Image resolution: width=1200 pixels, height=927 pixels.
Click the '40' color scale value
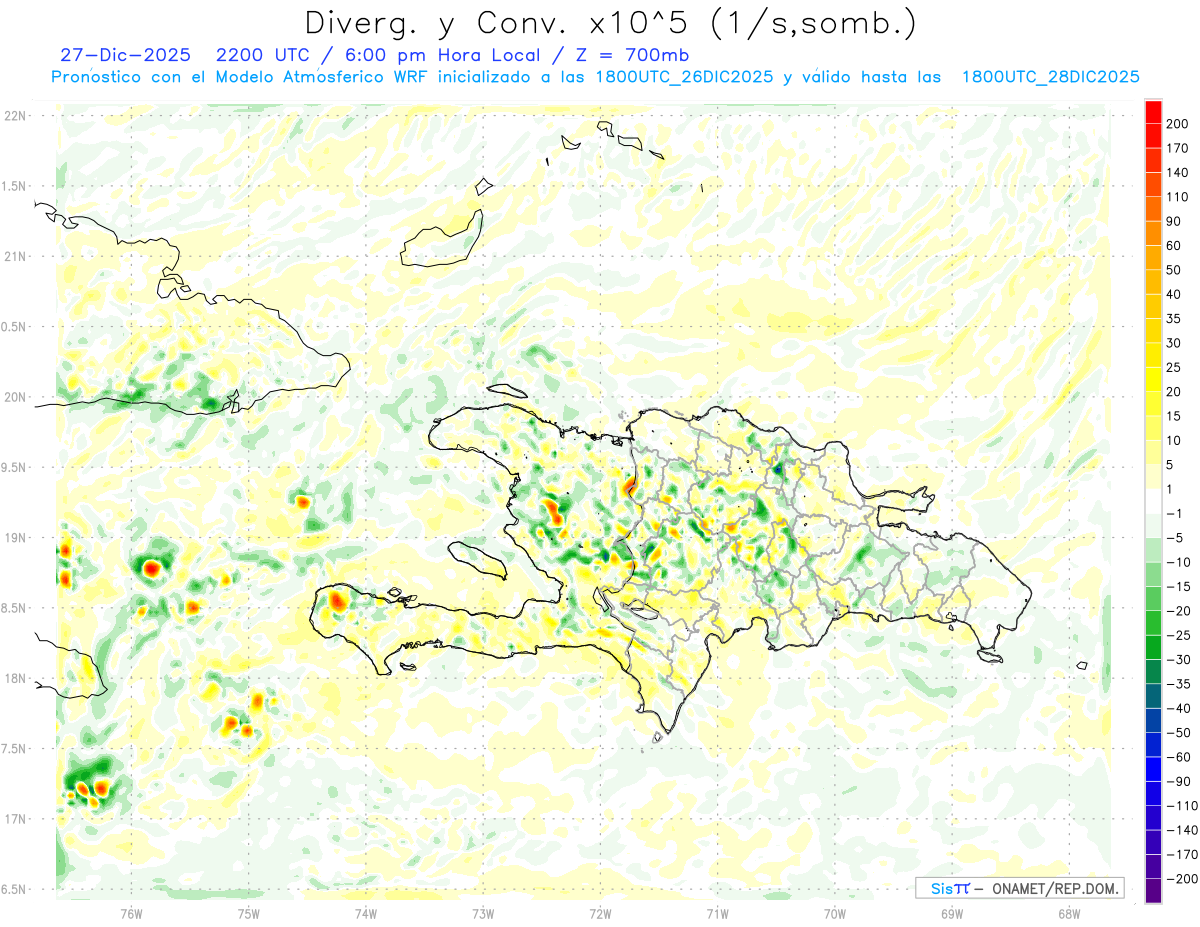1174,295
